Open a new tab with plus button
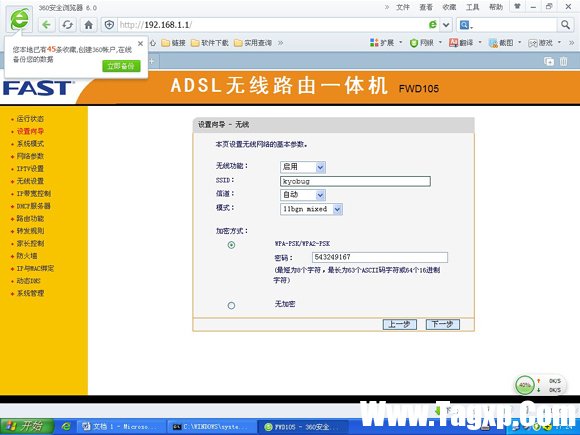The height and width of the screenshot is (435, 580). pyautogui.click(x=152, y=61)
